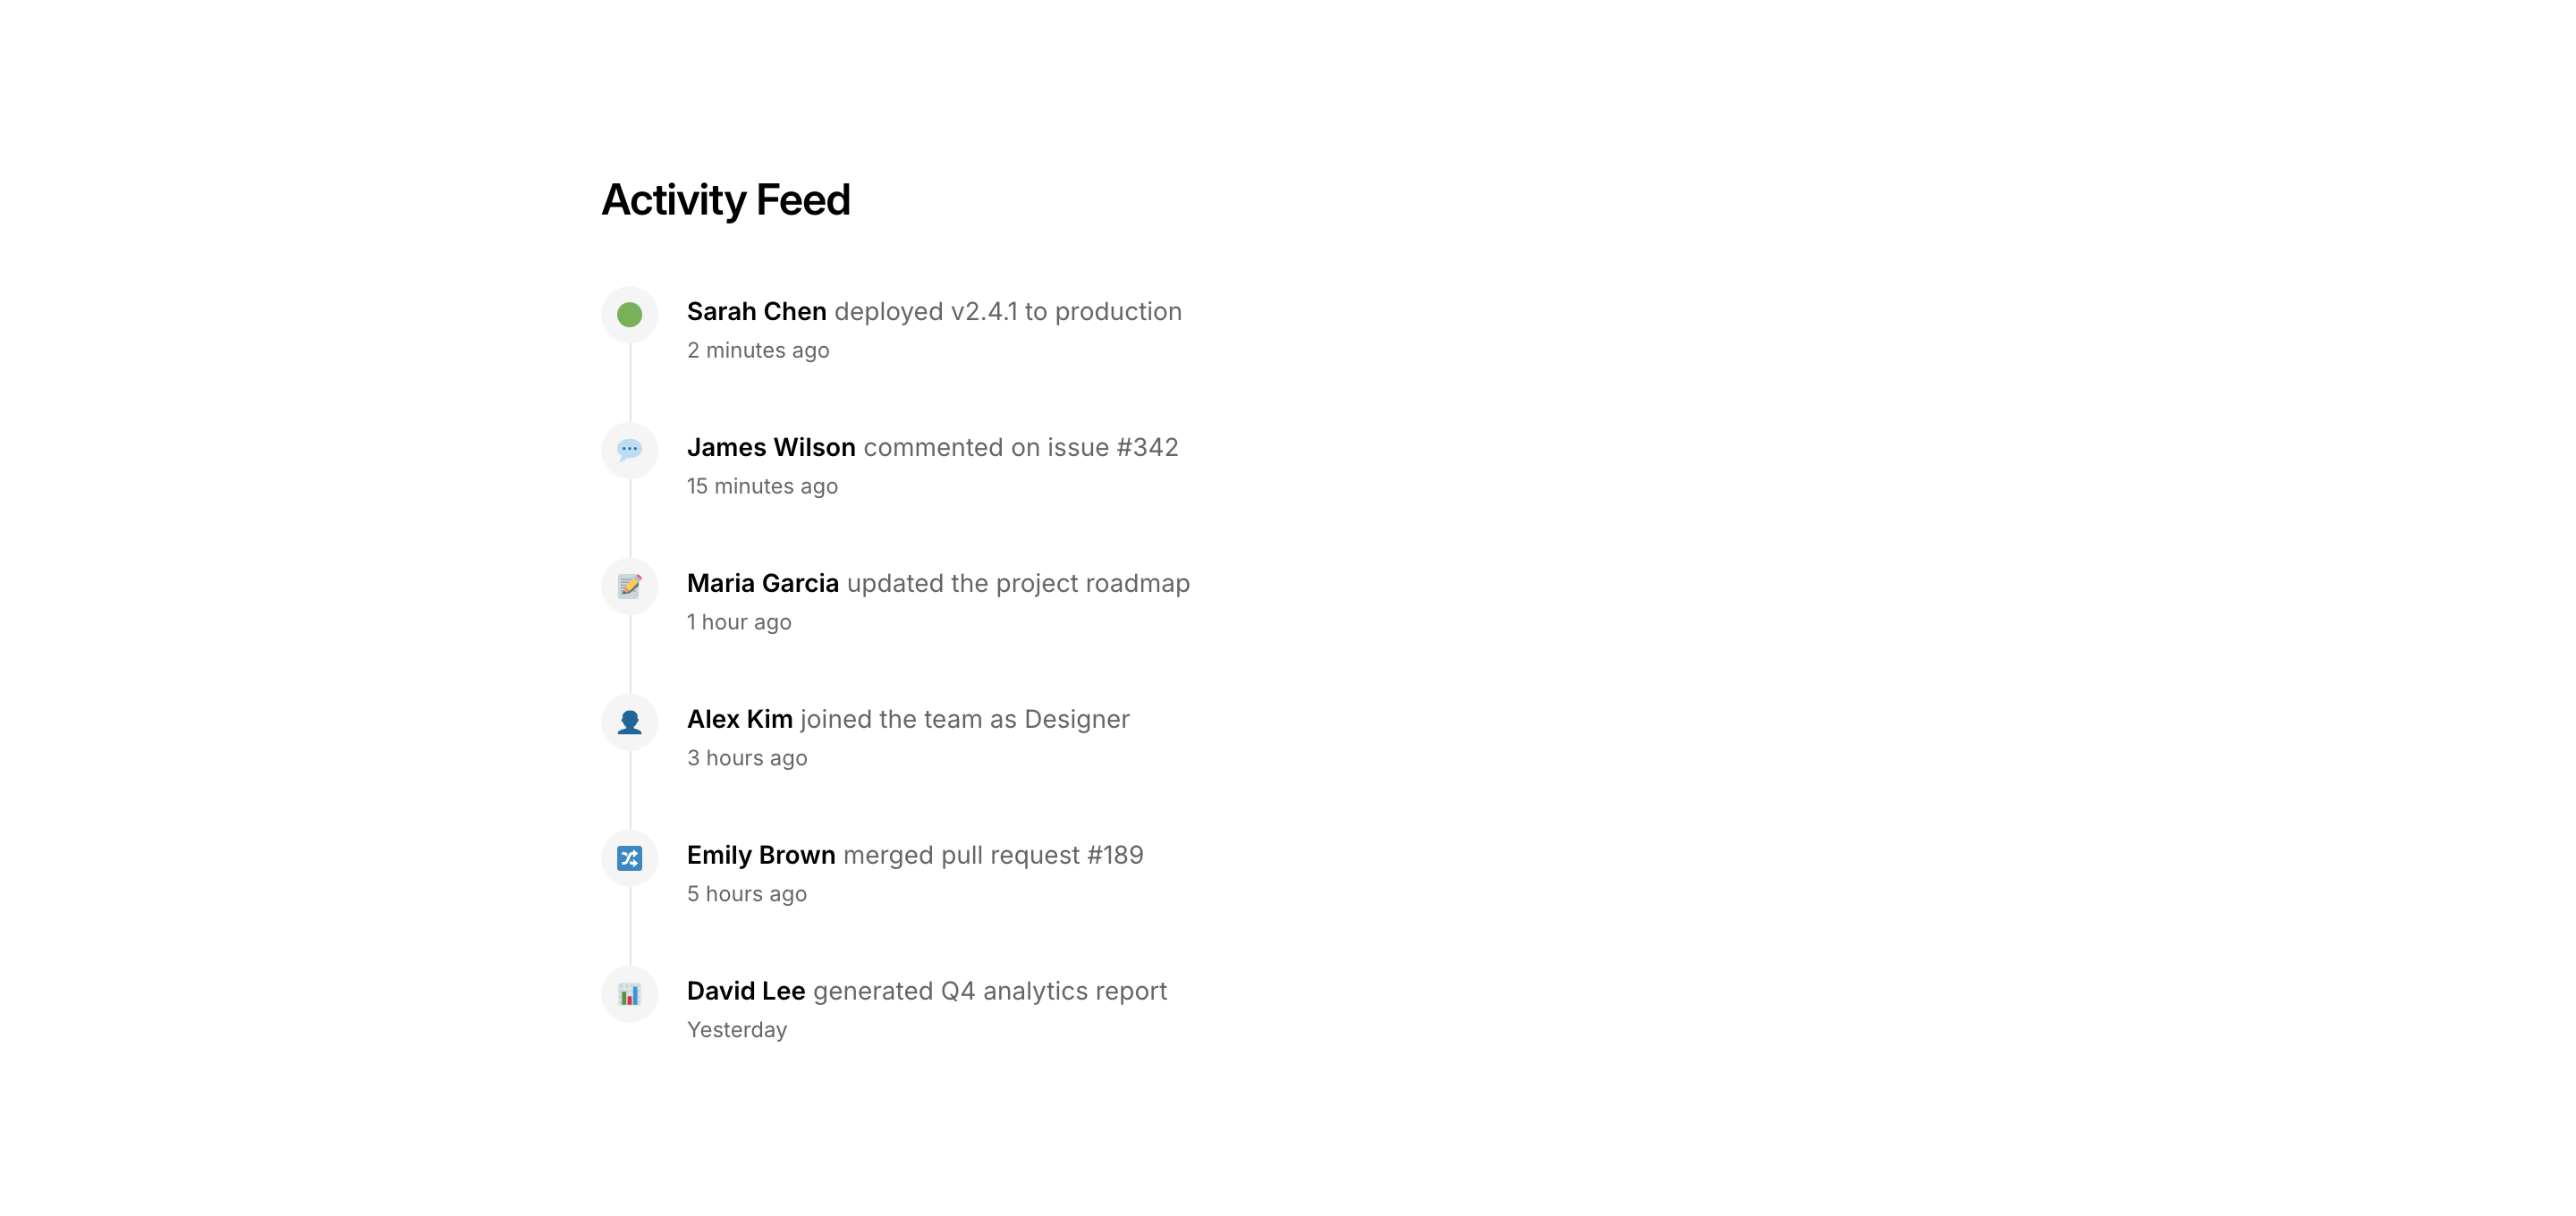This screenshot has height=1216, width=2576.
Task: Select the Maria Garcia name link
Action: pyautogui.click(x=762, y=584)
